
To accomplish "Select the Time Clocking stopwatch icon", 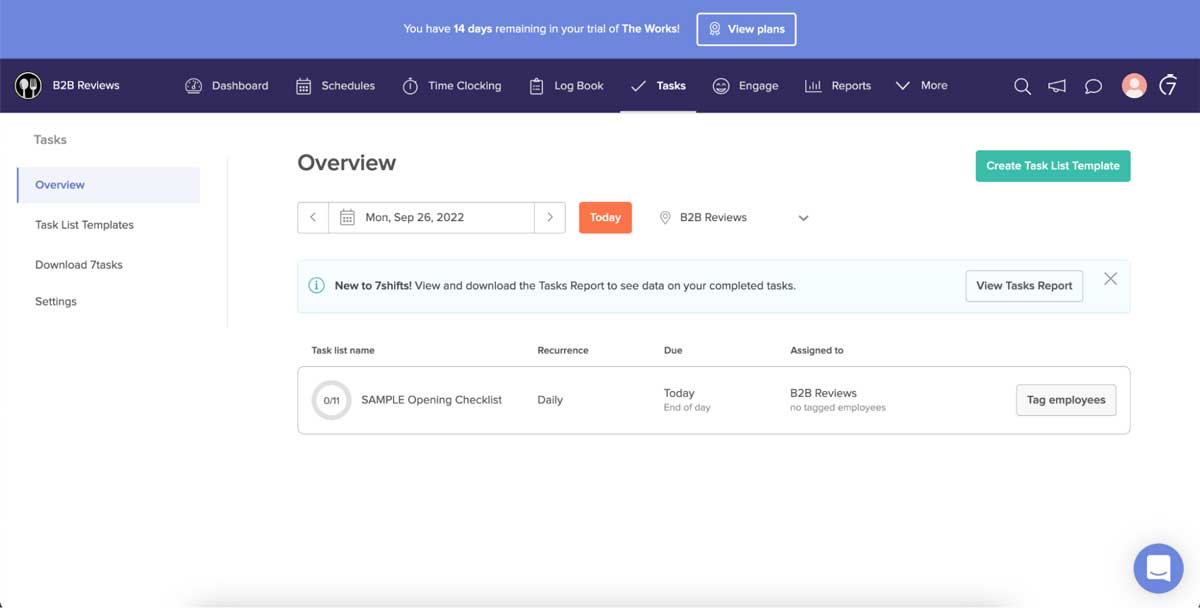I will [x=410, y=86].
